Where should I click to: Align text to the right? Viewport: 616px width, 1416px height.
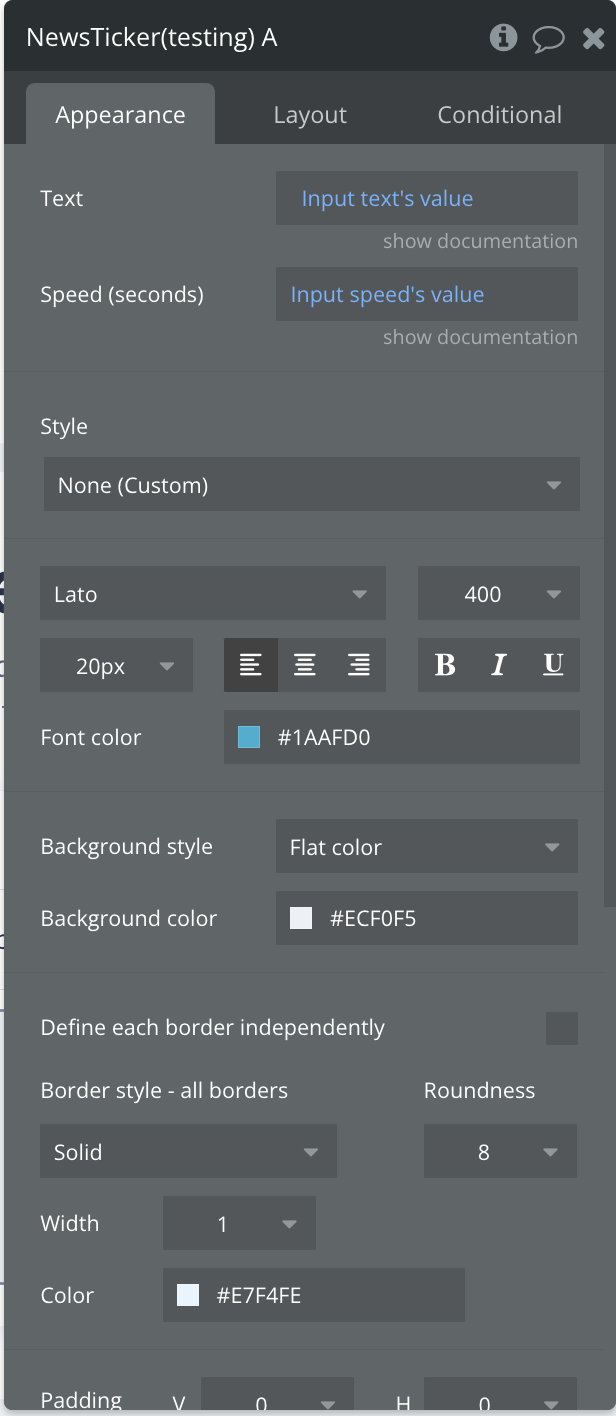click(359, 665)
